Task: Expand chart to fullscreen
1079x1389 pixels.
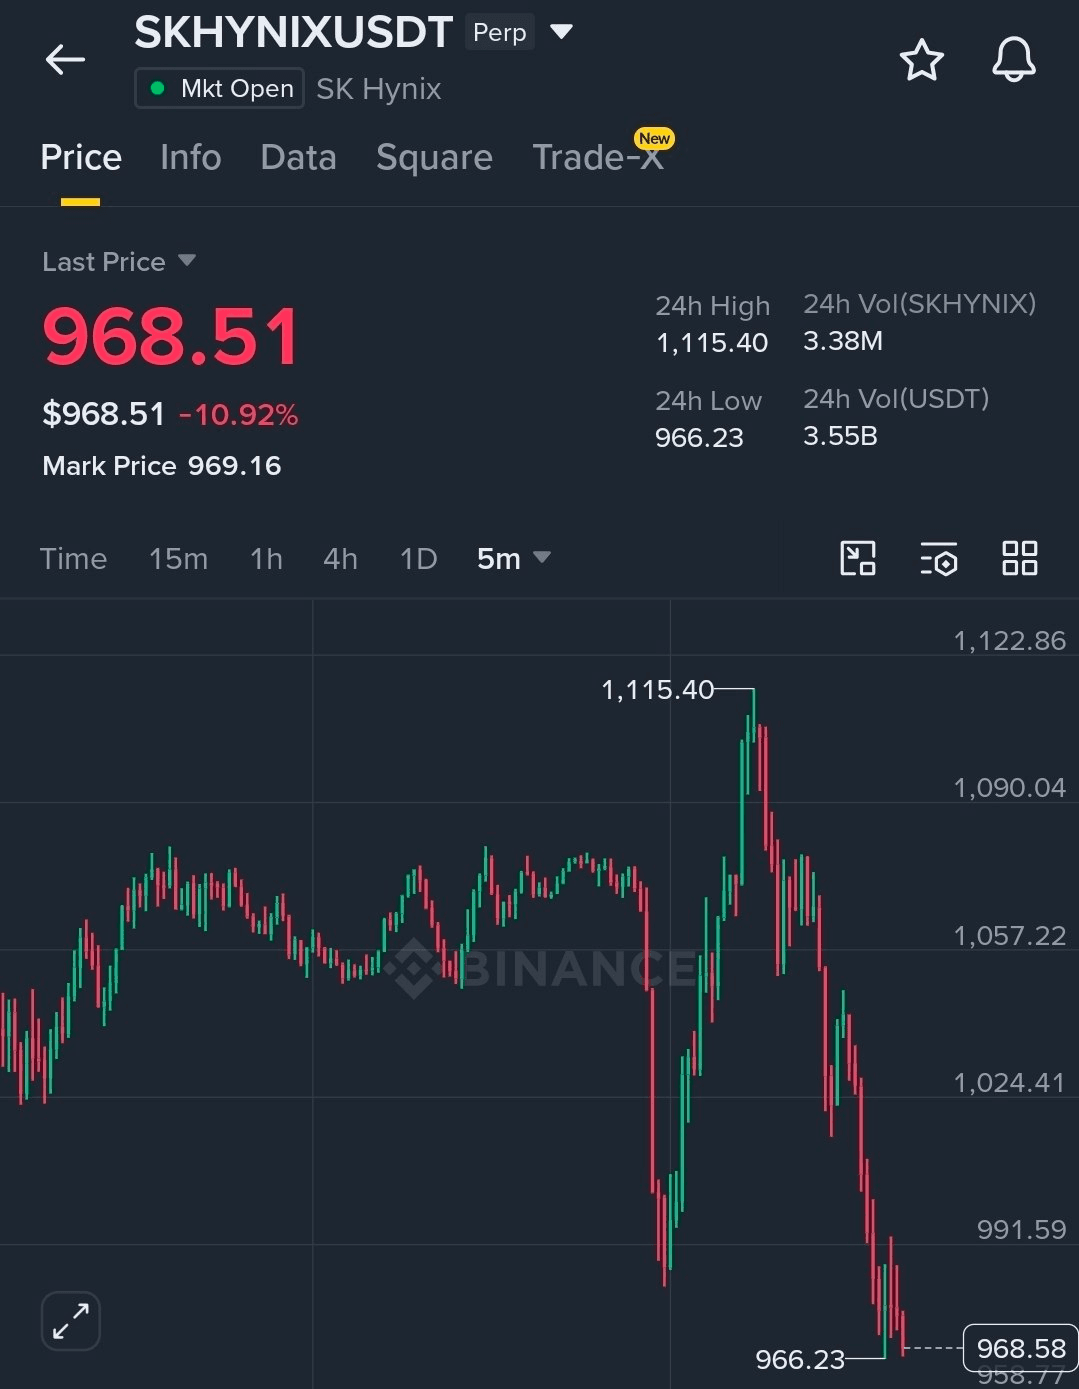Action: (x=71, y=1321)
